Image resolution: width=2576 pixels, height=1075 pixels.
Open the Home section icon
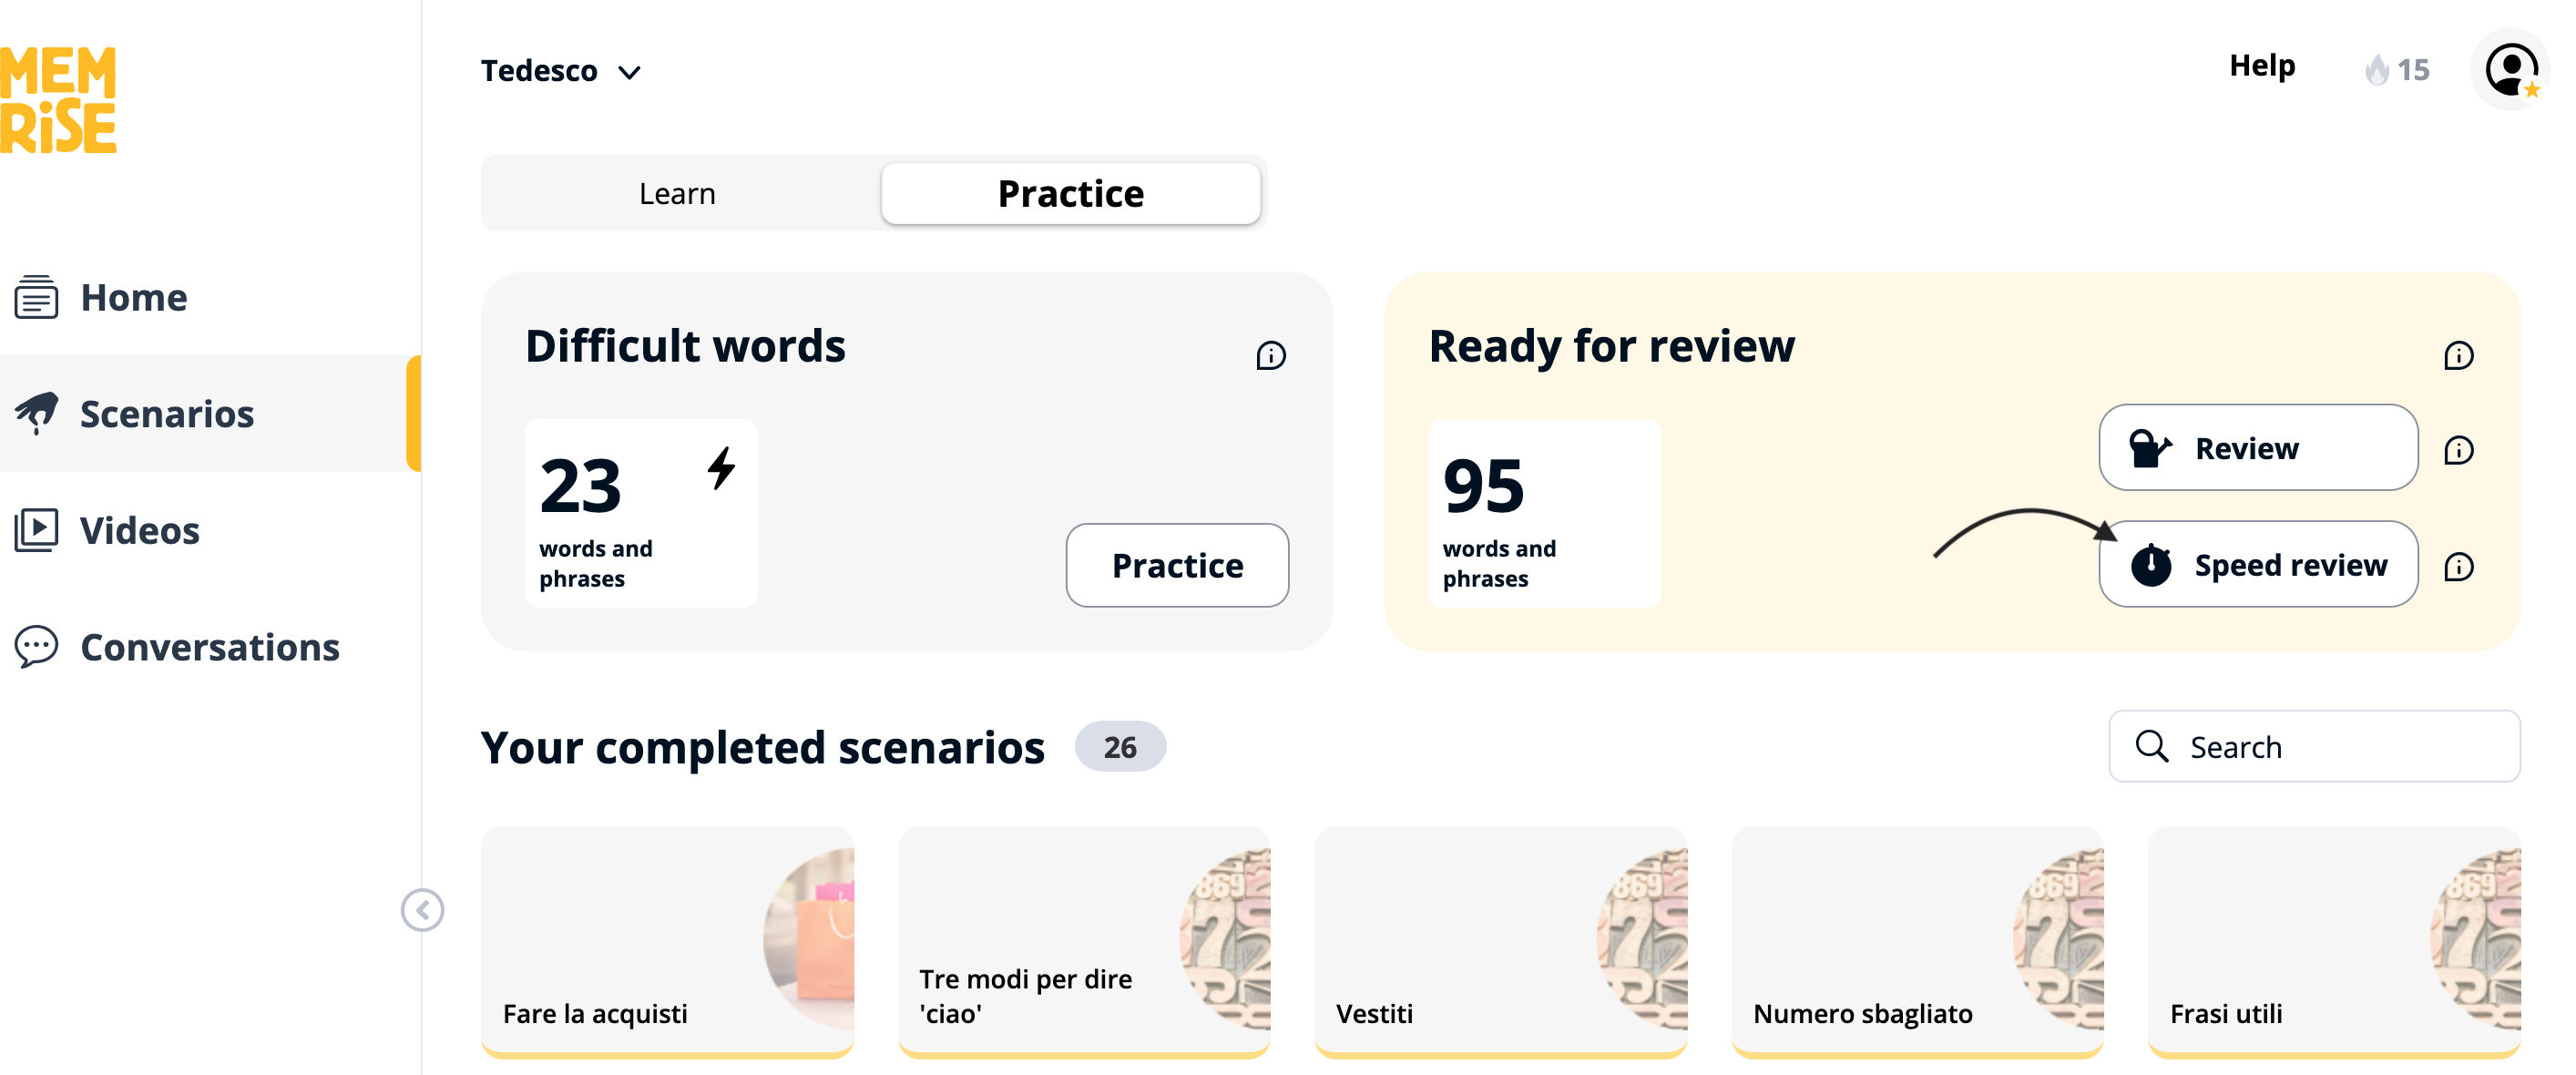[37, 297]
